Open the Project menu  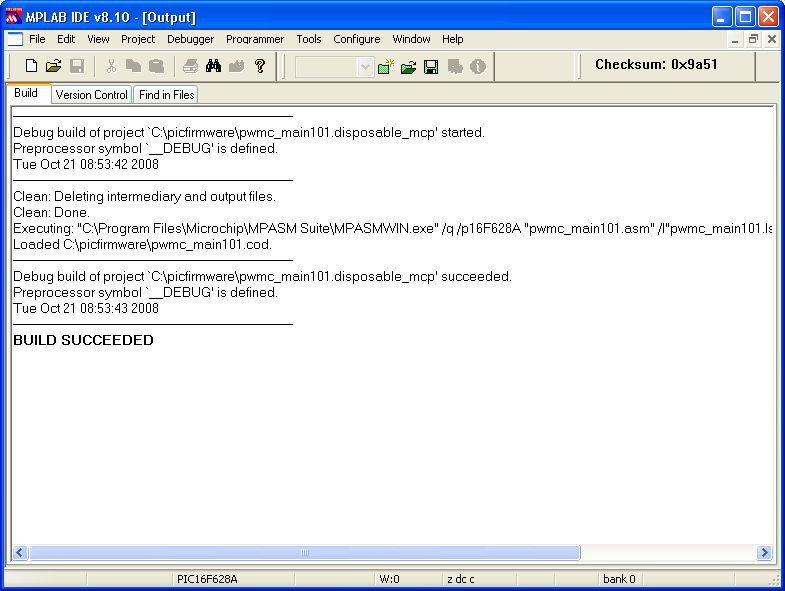138,39
